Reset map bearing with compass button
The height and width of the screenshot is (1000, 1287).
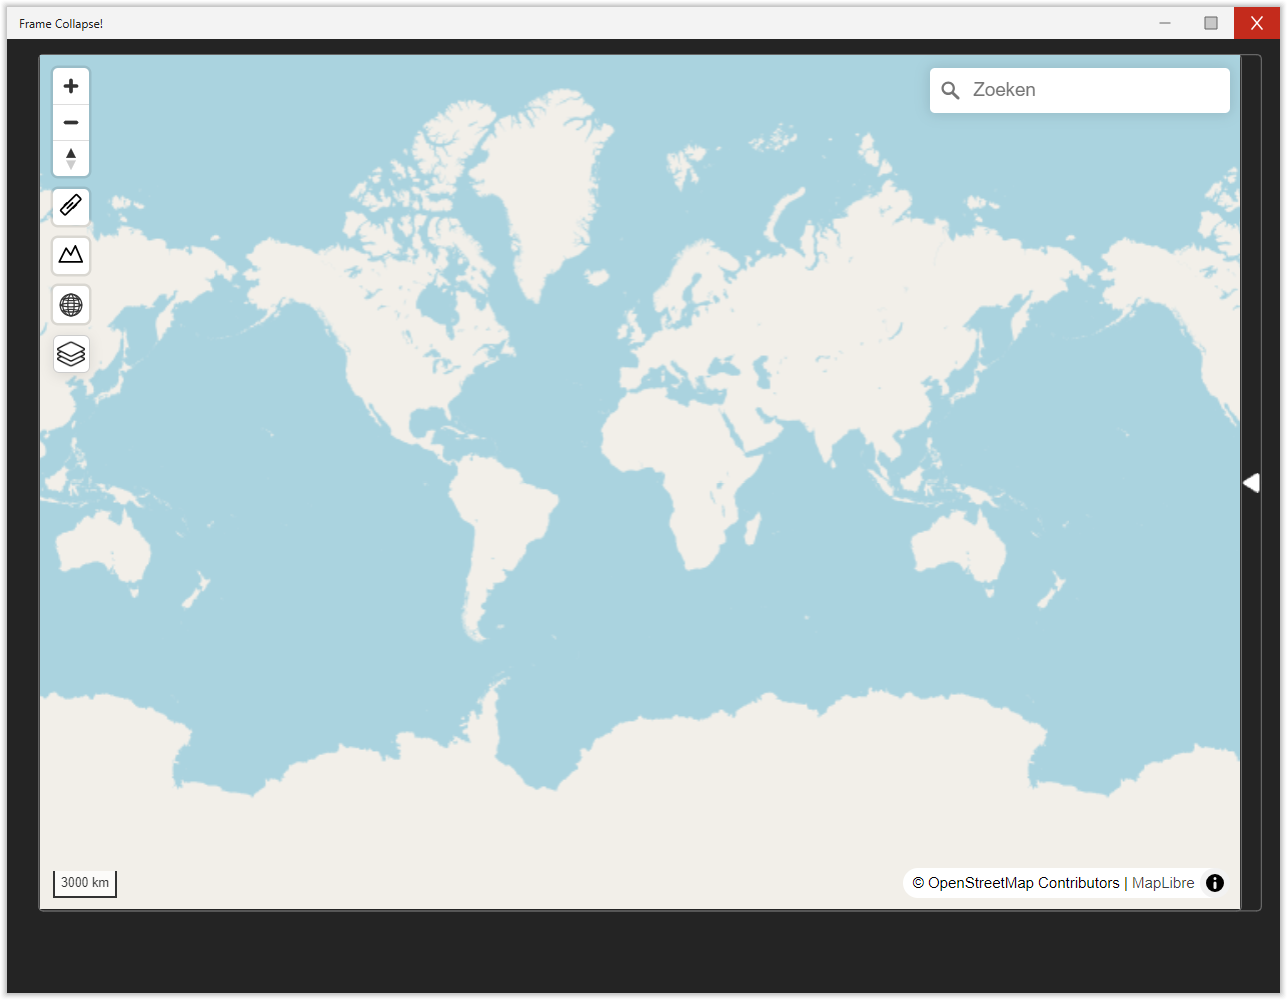[x=71, y=158]
